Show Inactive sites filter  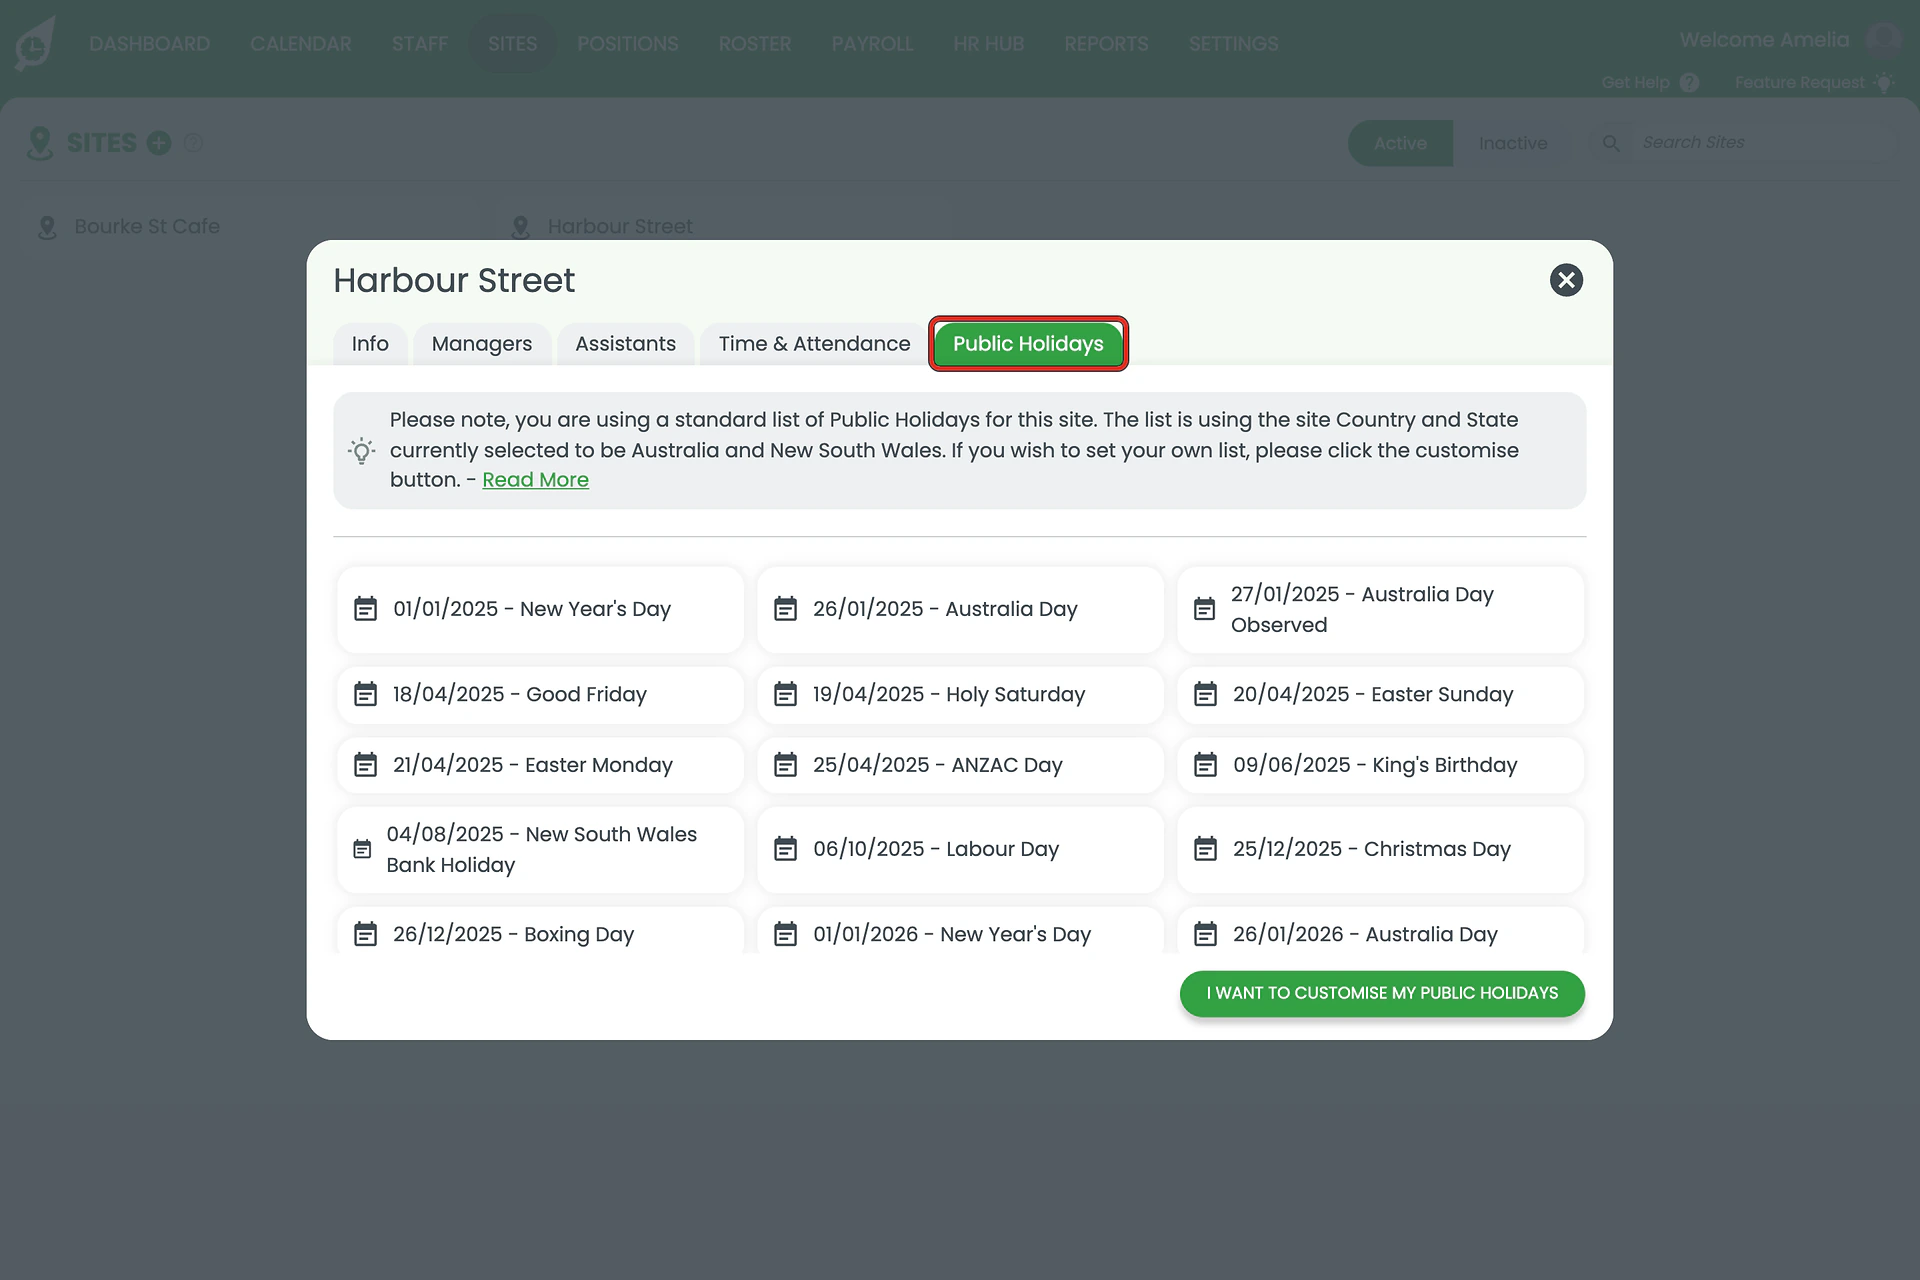click(x=1513, y=143)
